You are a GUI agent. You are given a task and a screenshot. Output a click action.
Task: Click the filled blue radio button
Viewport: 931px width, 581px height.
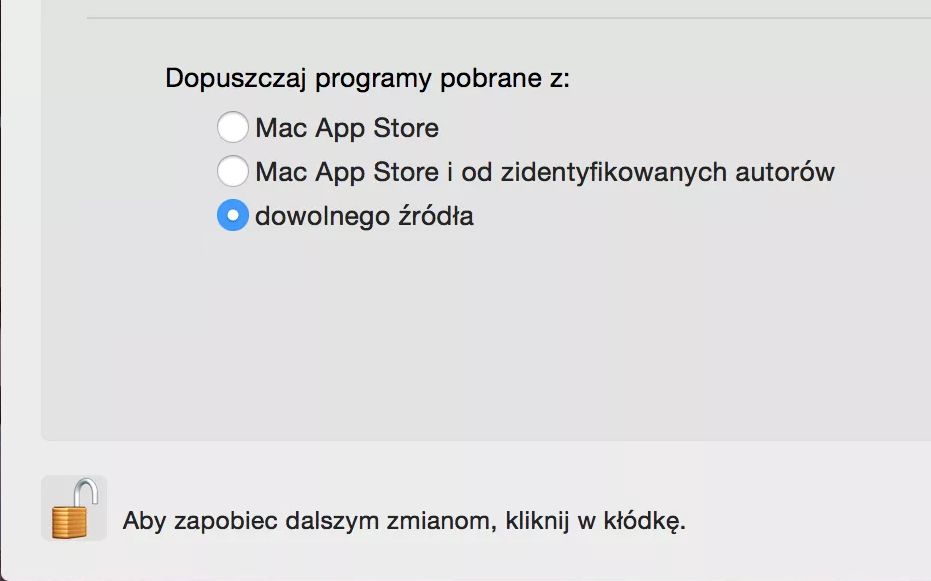pos(232,215)
